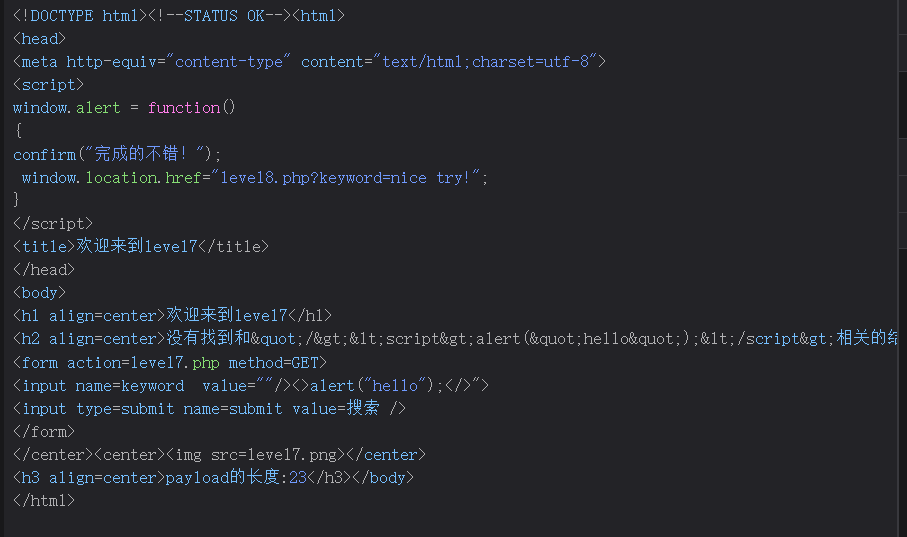Click the meta http-equiv tag line

[309, 62]
